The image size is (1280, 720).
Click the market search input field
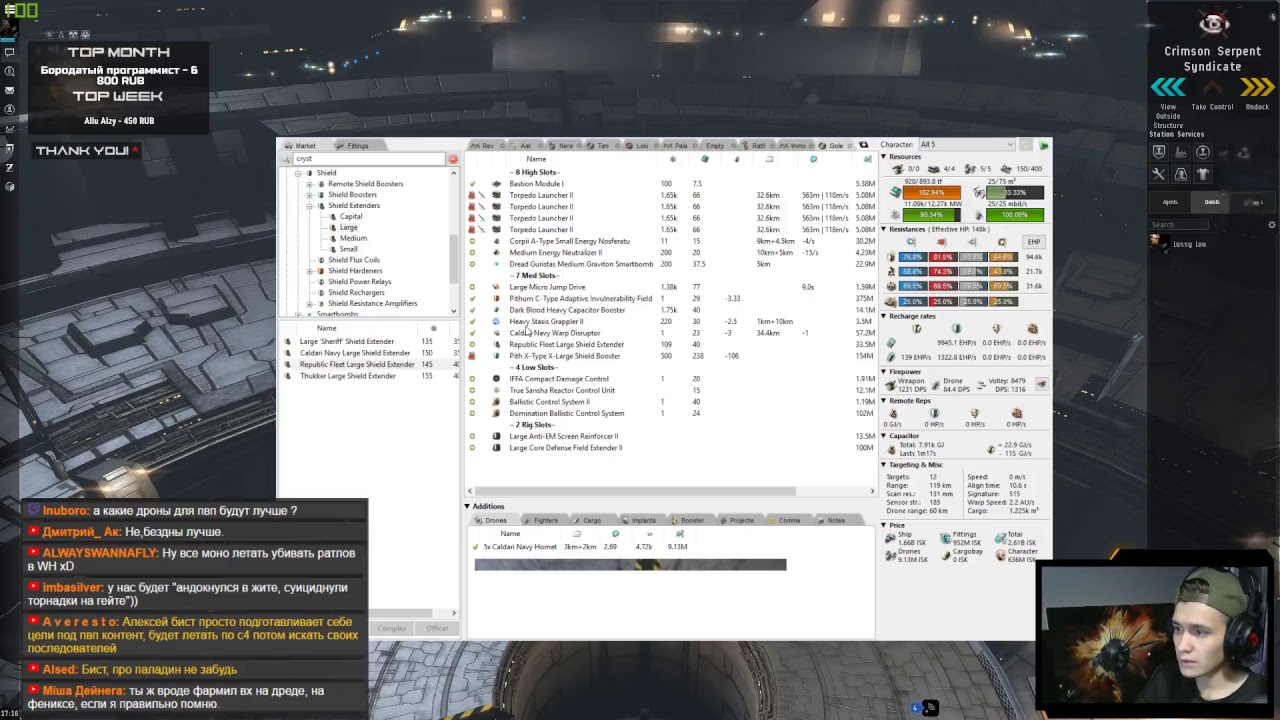click(x=369, y=159)
